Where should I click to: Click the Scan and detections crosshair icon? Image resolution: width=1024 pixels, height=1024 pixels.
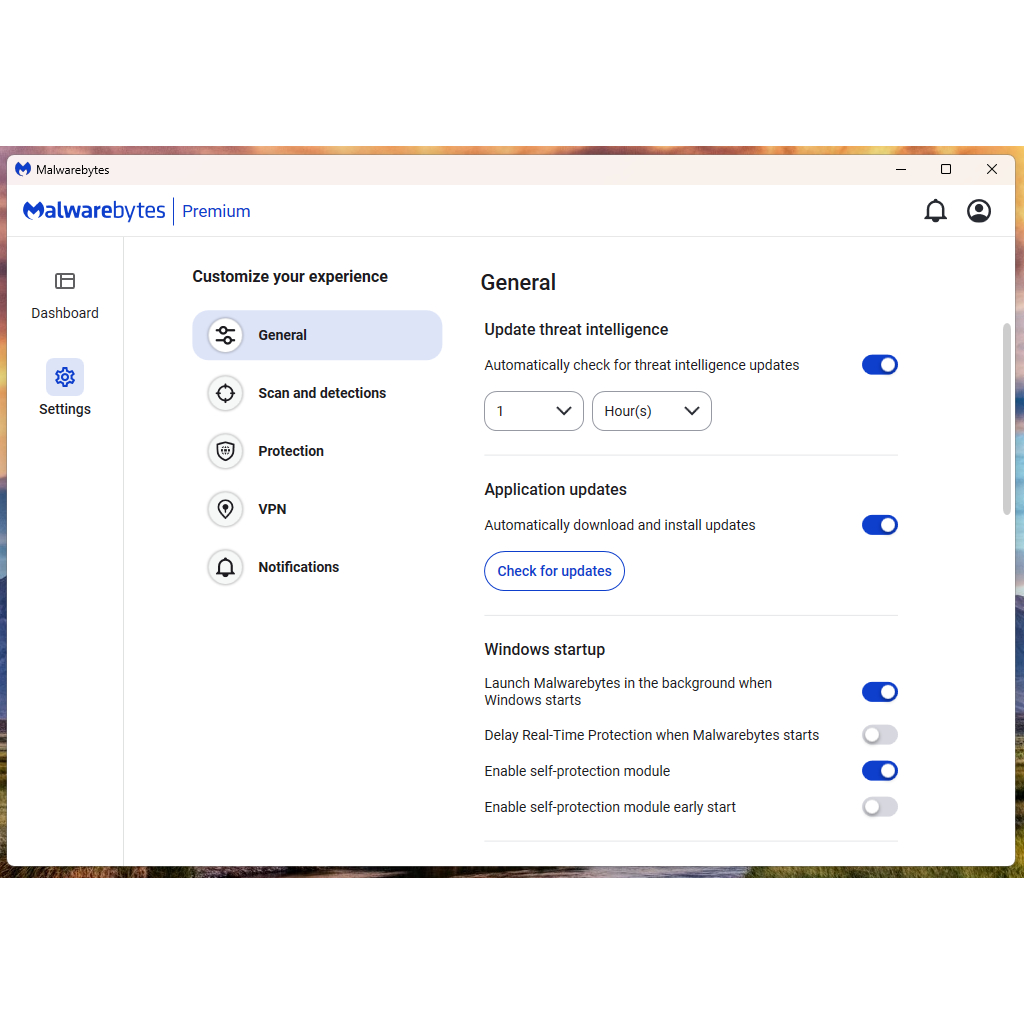click(x=226, y=393)
